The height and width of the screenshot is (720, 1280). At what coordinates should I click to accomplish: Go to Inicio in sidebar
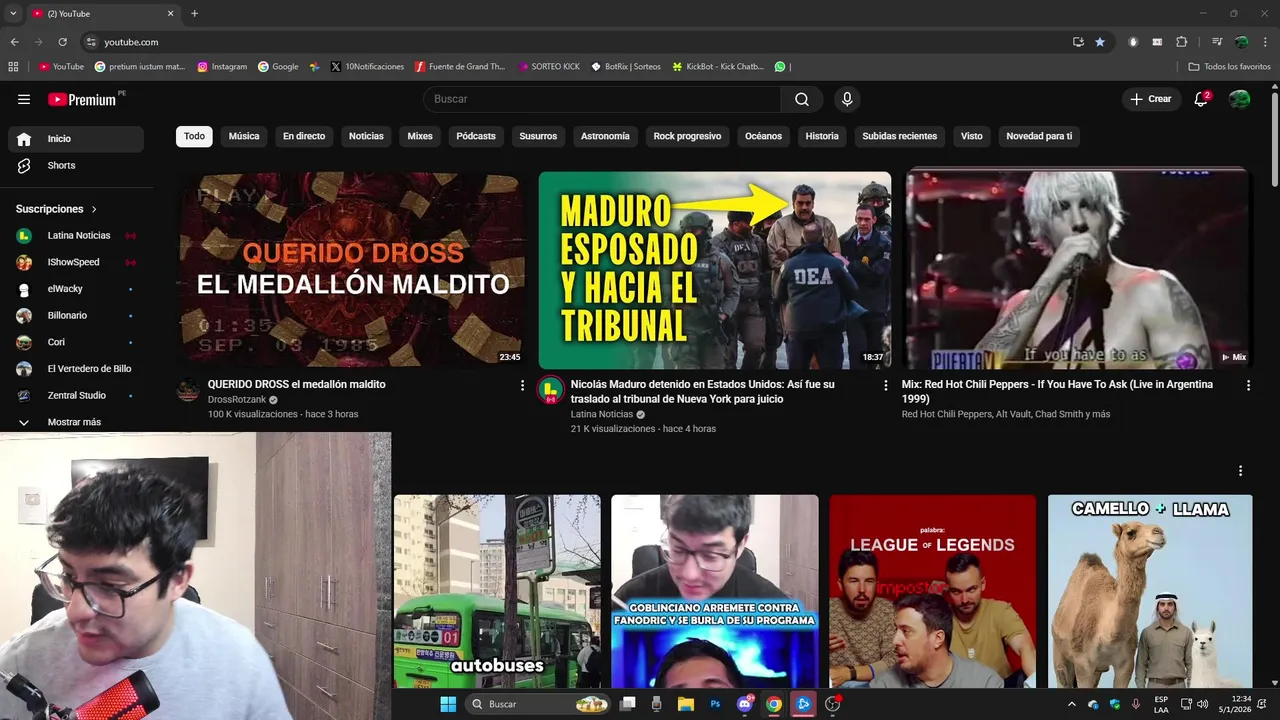76,139
